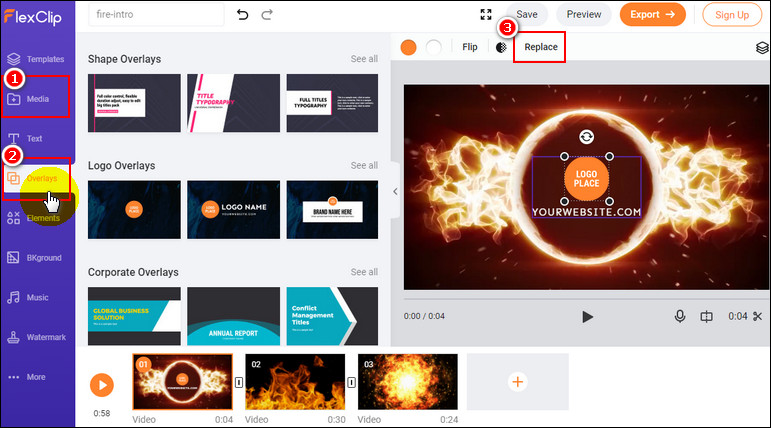Select the BRAND NAME HERE overlay
The image size is (771, 428).
332,210
